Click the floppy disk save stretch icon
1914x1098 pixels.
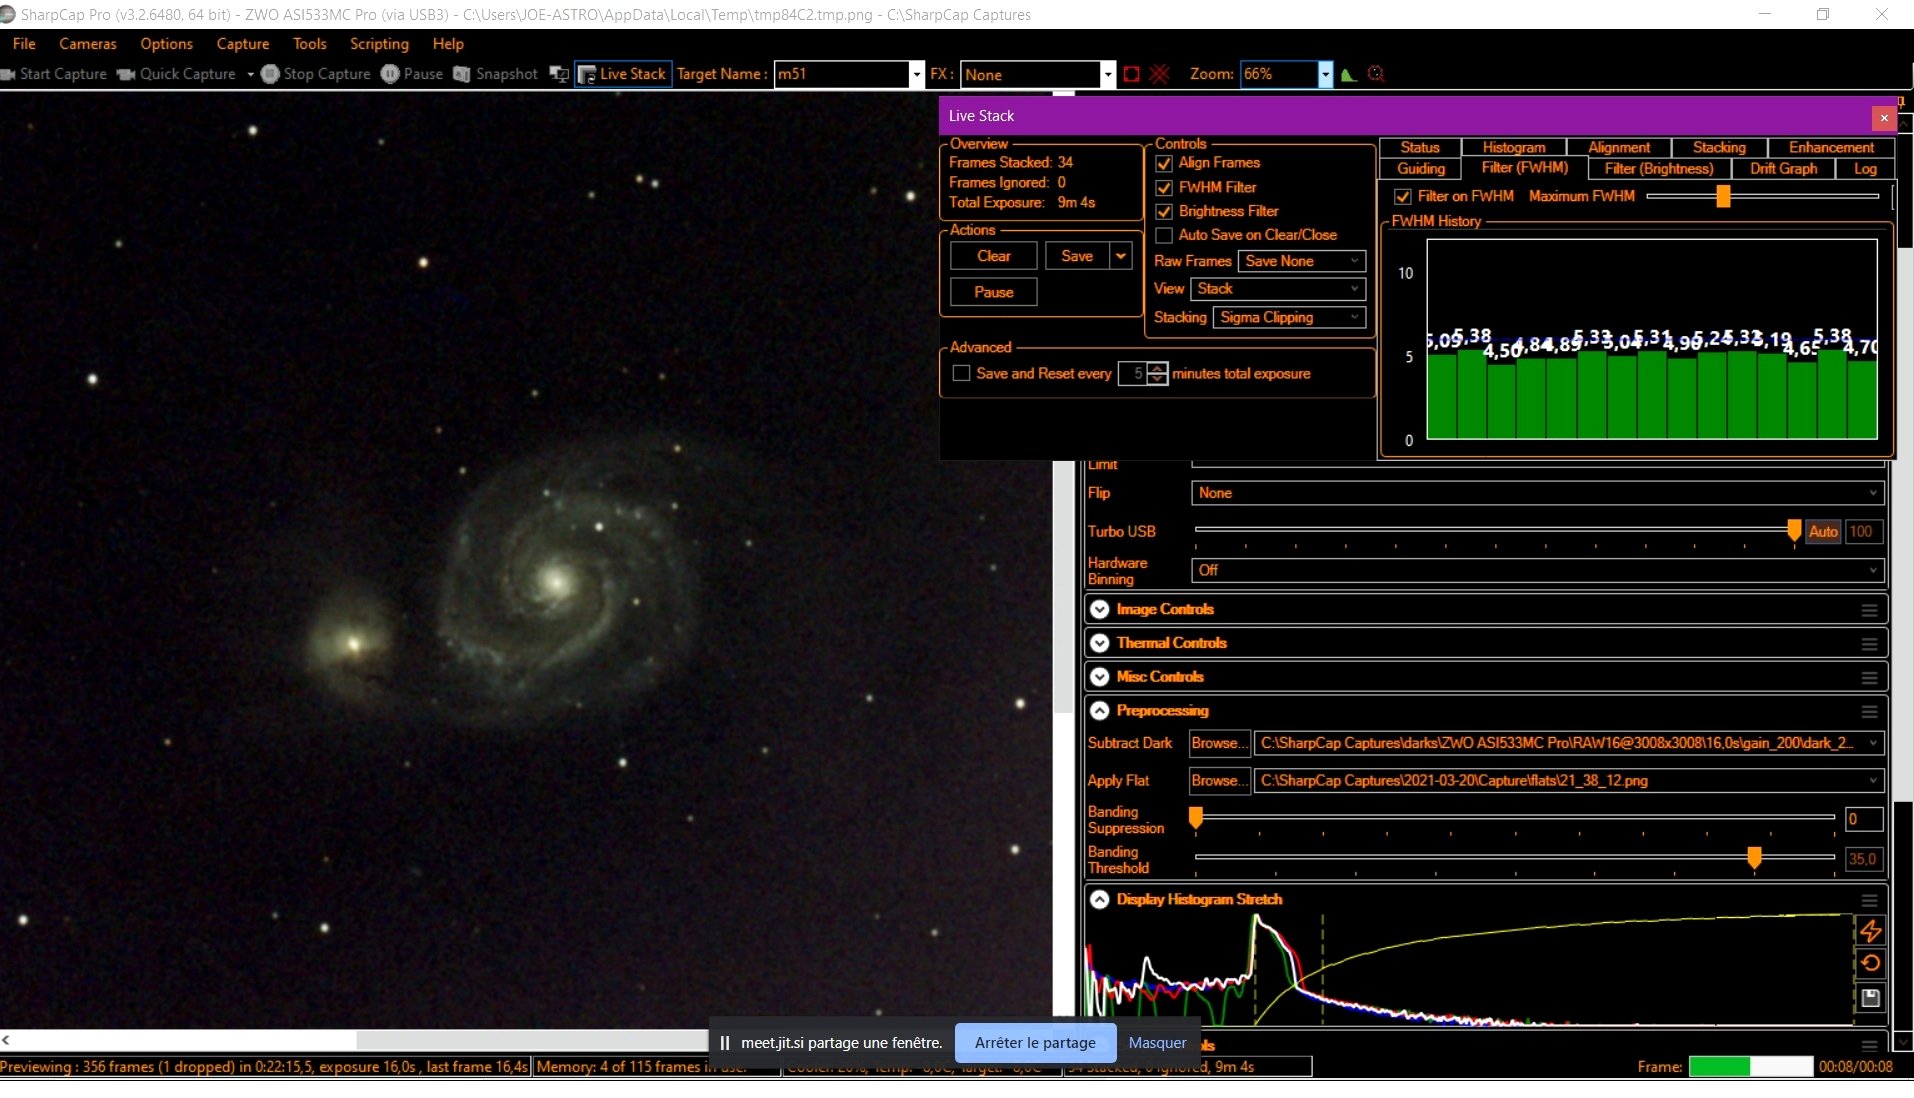point(1870,997)
